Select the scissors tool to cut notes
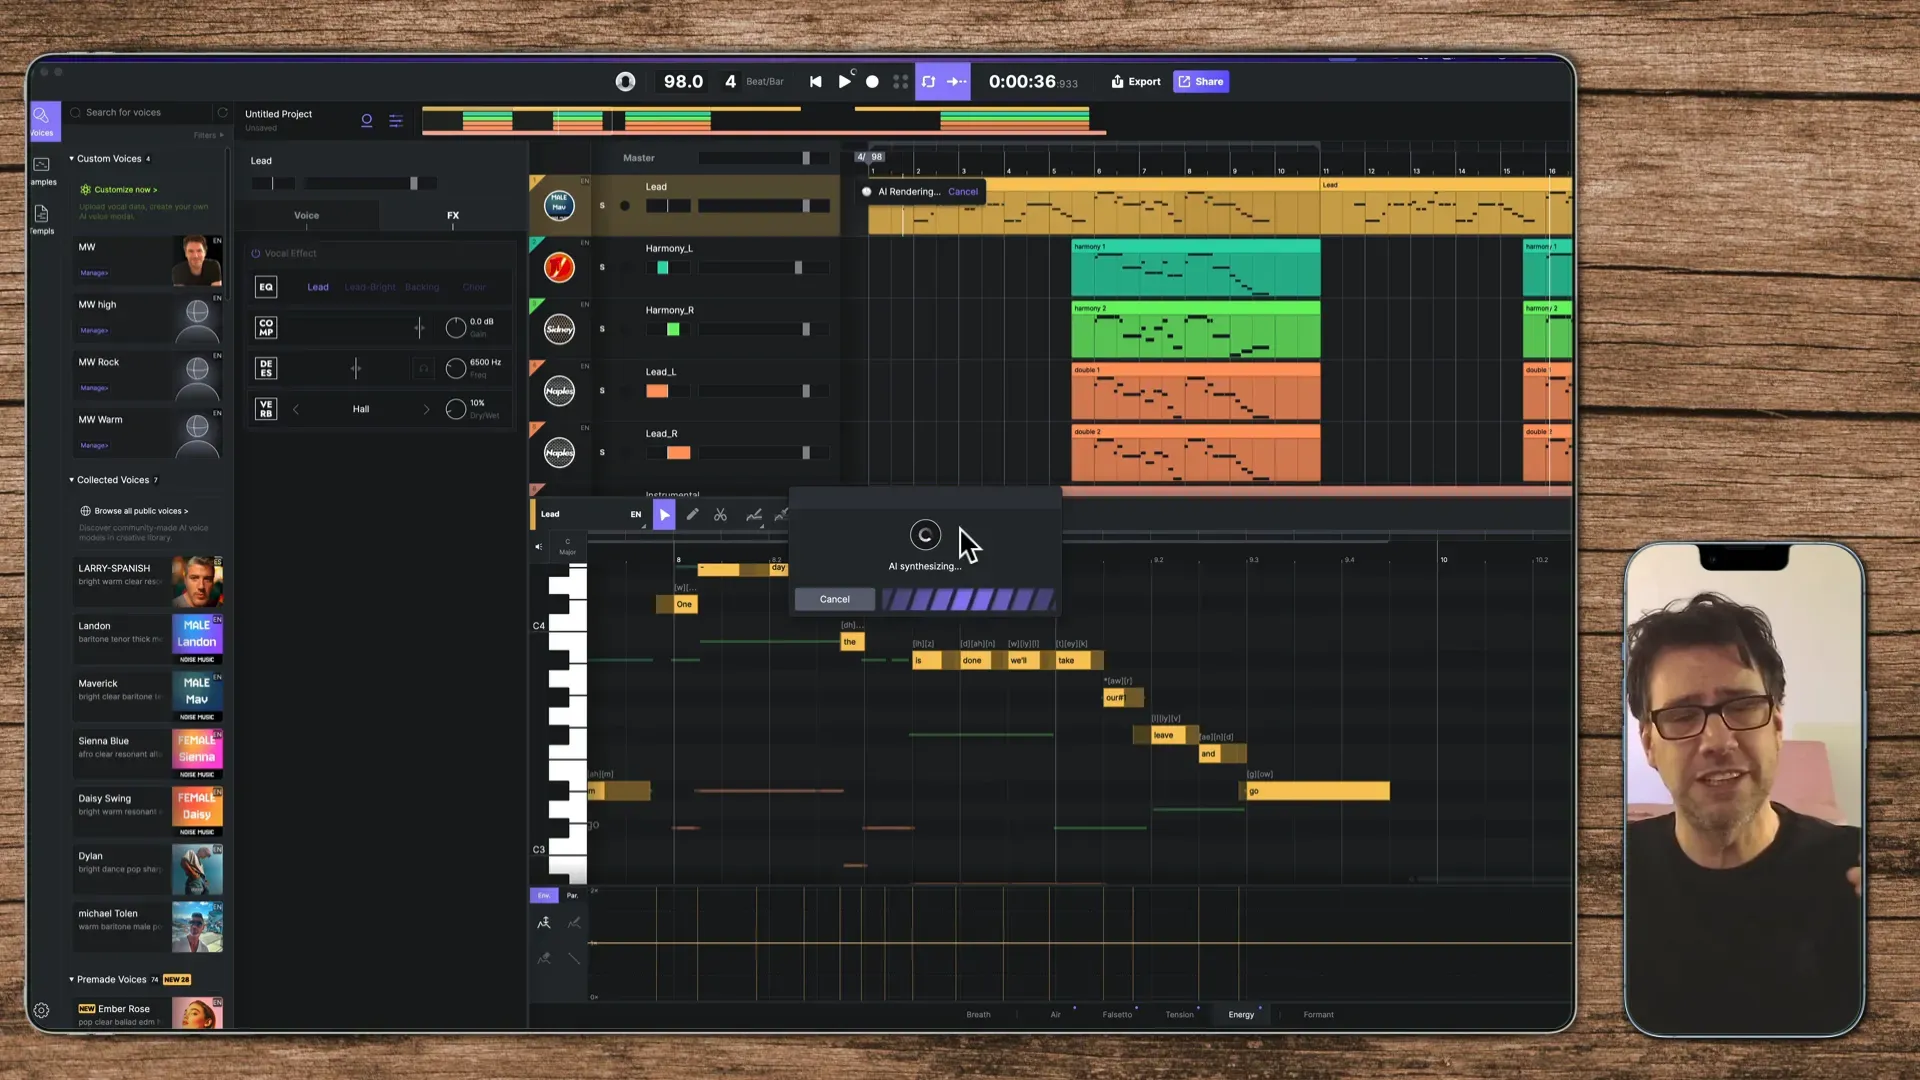 tap(720, 514)
